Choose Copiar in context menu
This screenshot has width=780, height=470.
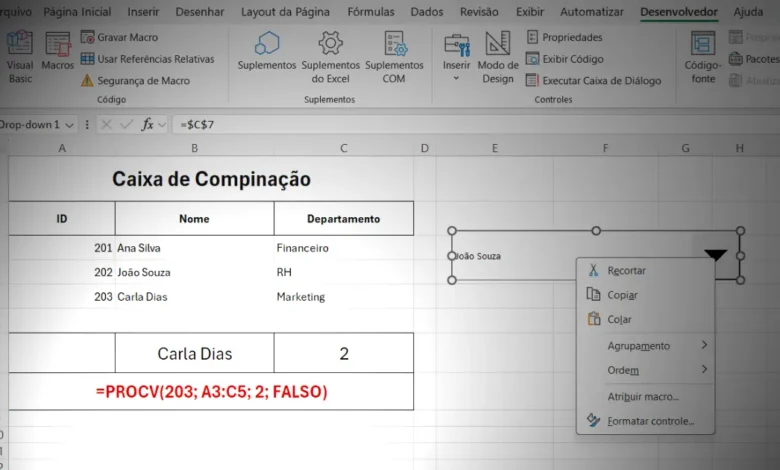click(646, 295)
